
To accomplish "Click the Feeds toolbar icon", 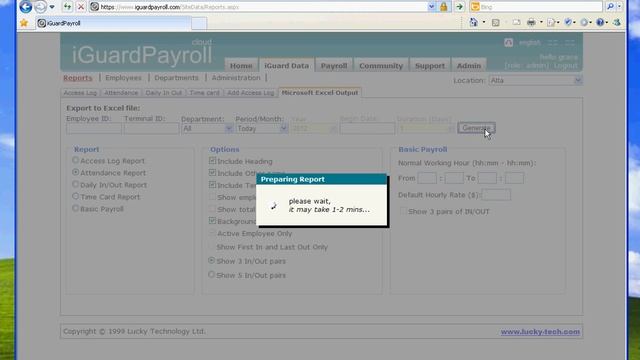I will pos(496,22).
